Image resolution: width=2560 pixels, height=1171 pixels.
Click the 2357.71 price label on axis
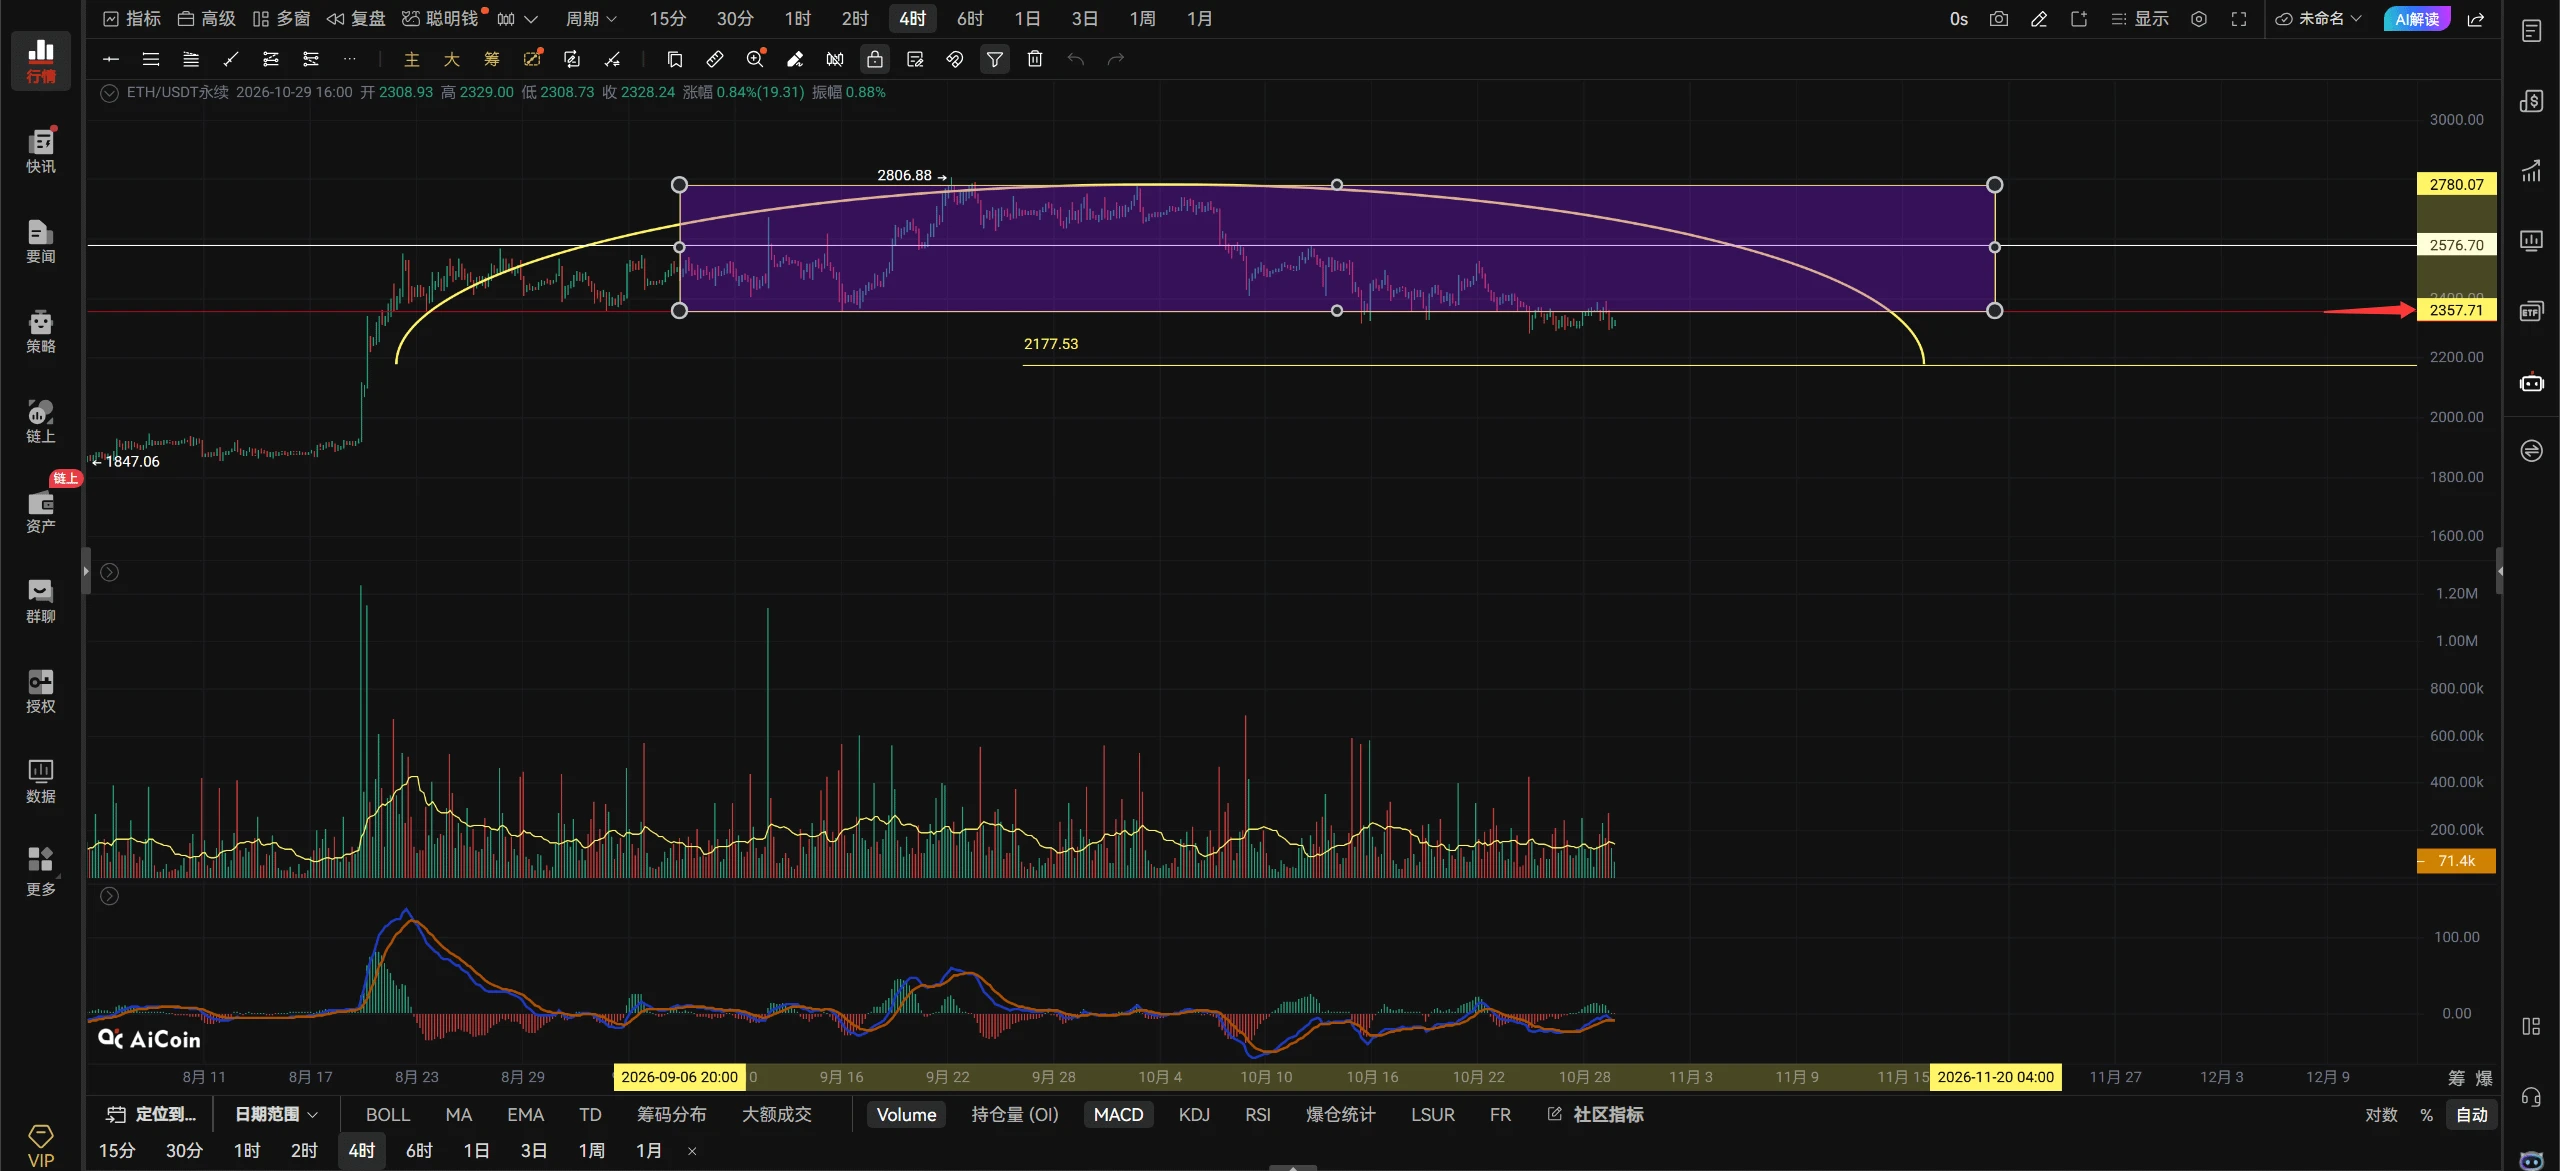(x=2456, y=310)
